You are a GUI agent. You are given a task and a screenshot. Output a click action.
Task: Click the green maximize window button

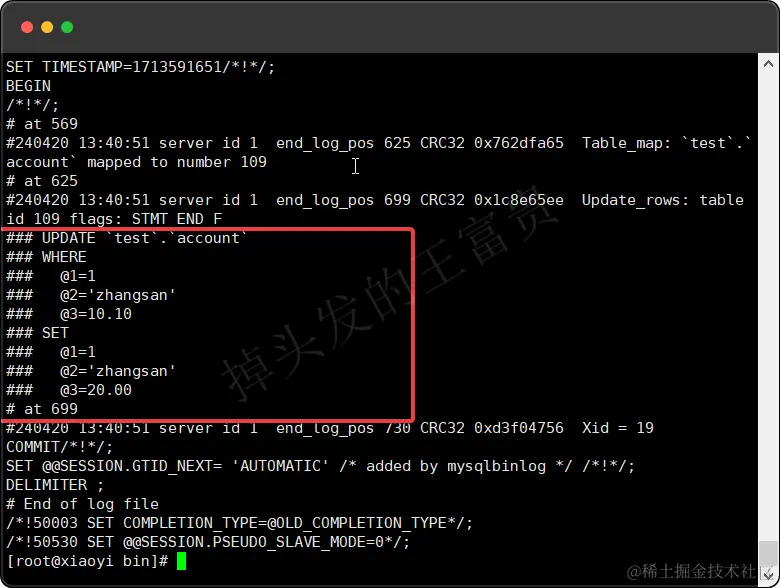[67, 27]
